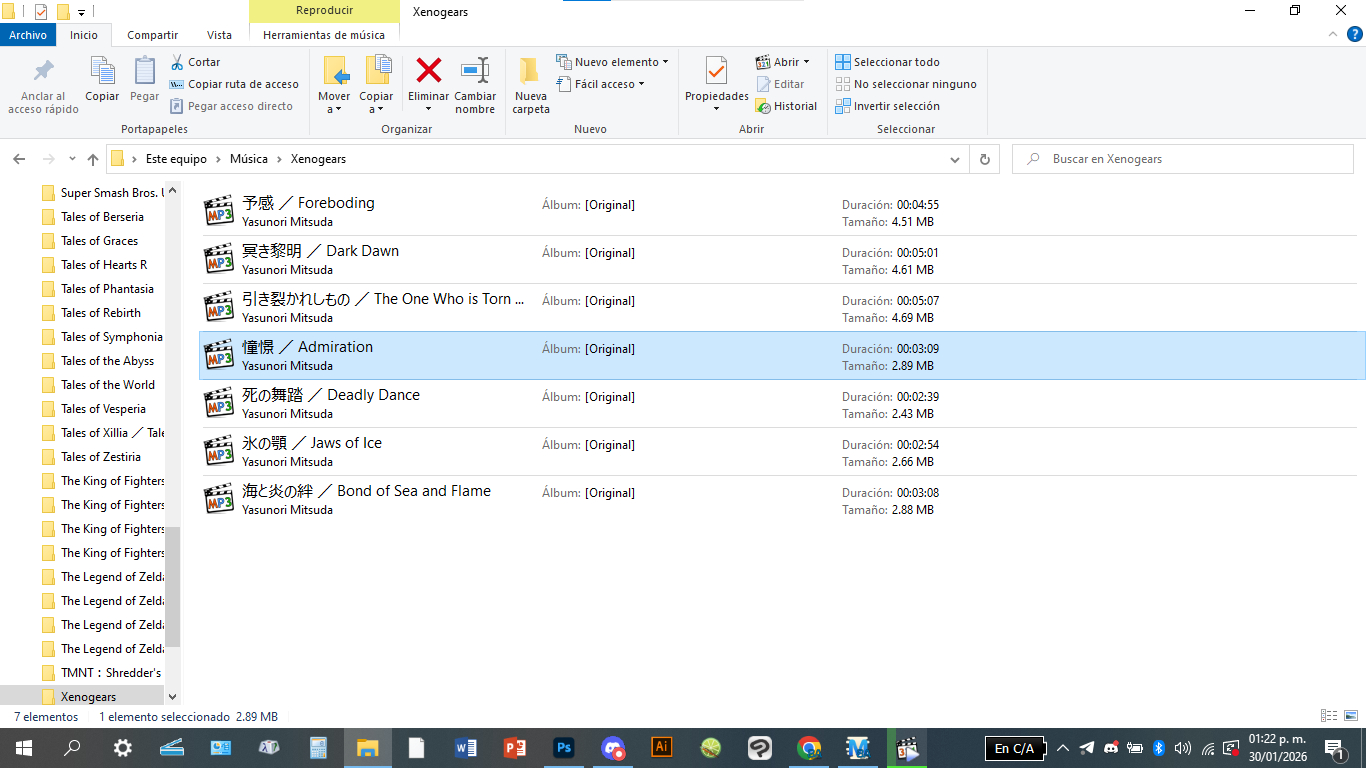
Task: Expand the Nuevo elemento dropdown
Action: pos(612,62)
